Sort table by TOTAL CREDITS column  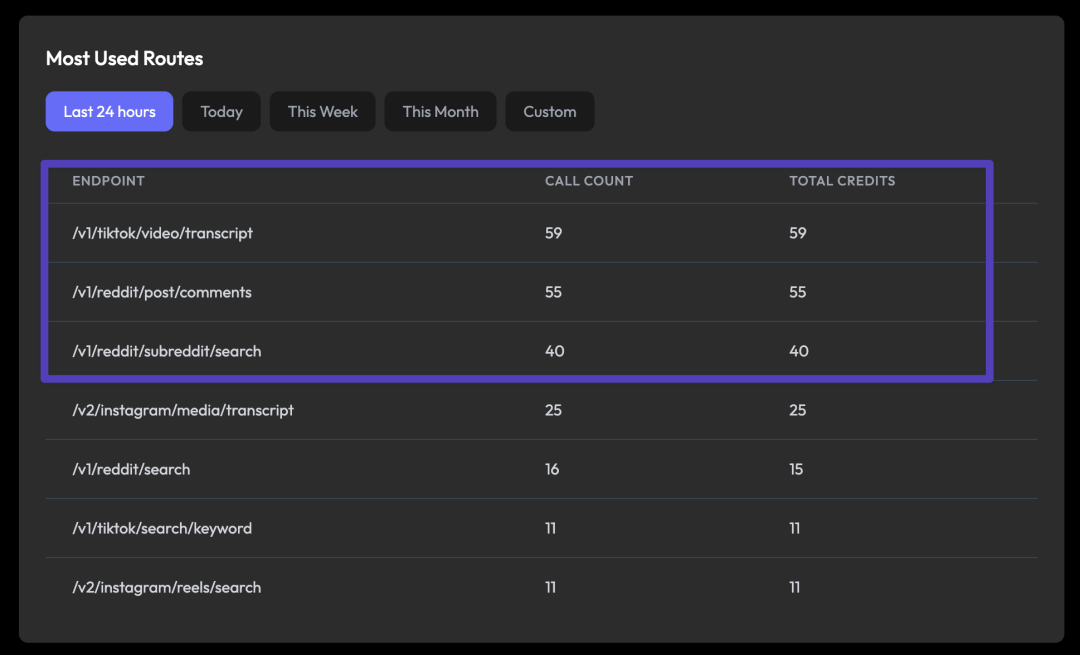pos(841,181)
